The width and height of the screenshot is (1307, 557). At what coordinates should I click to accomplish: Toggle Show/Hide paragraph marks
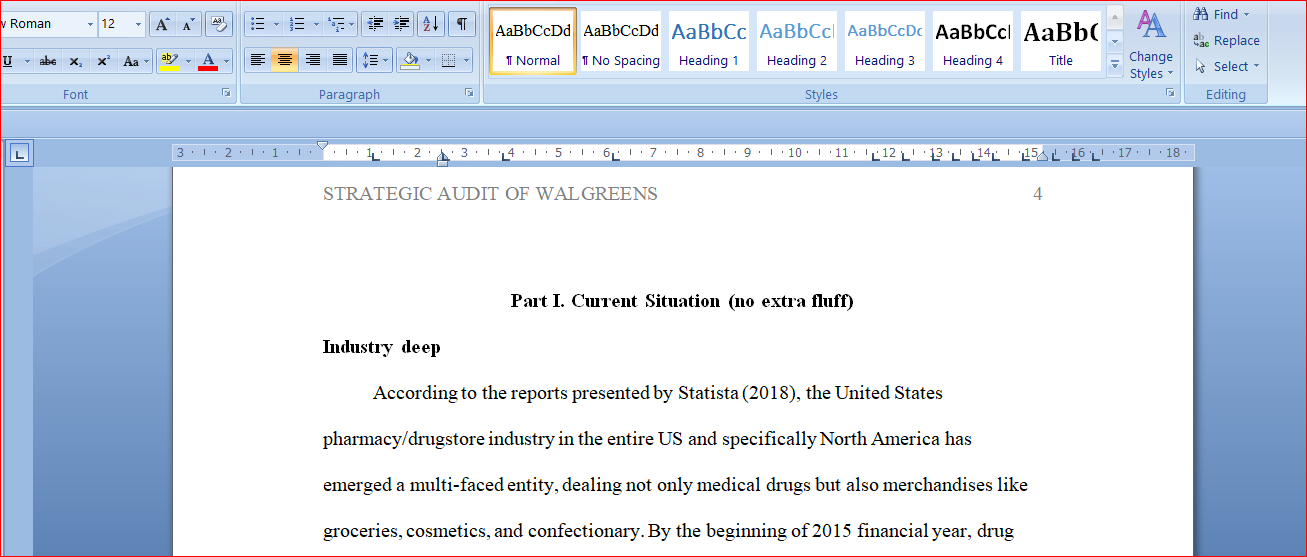tap(462, 24)
